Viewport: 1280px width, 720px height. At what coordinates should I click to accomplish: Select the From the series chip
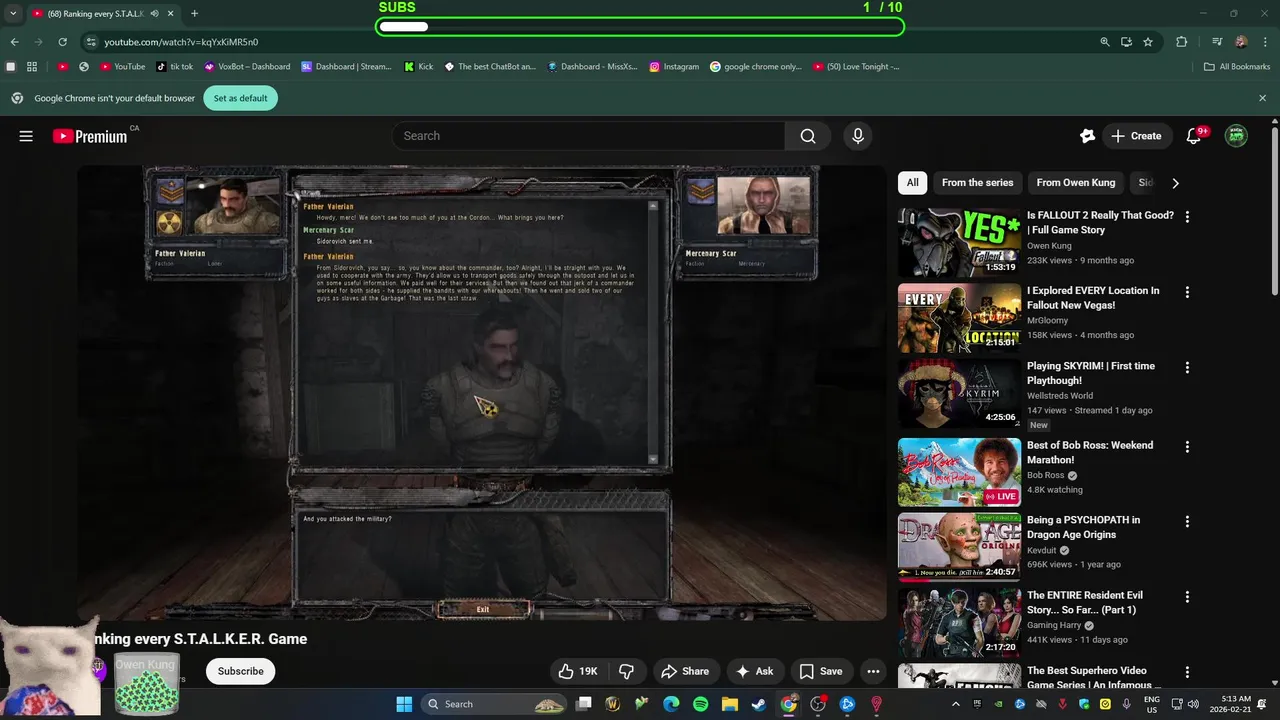977,183
